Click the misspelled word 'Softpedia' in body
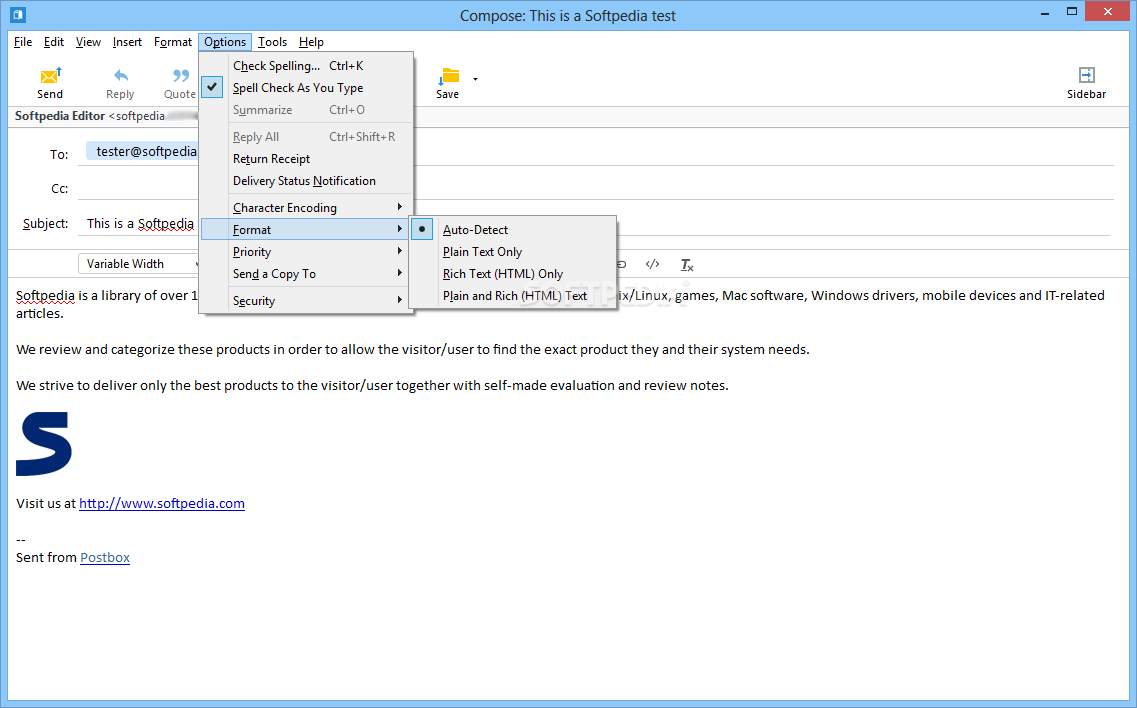The image size is (1137, 708). tap(45, 296)
